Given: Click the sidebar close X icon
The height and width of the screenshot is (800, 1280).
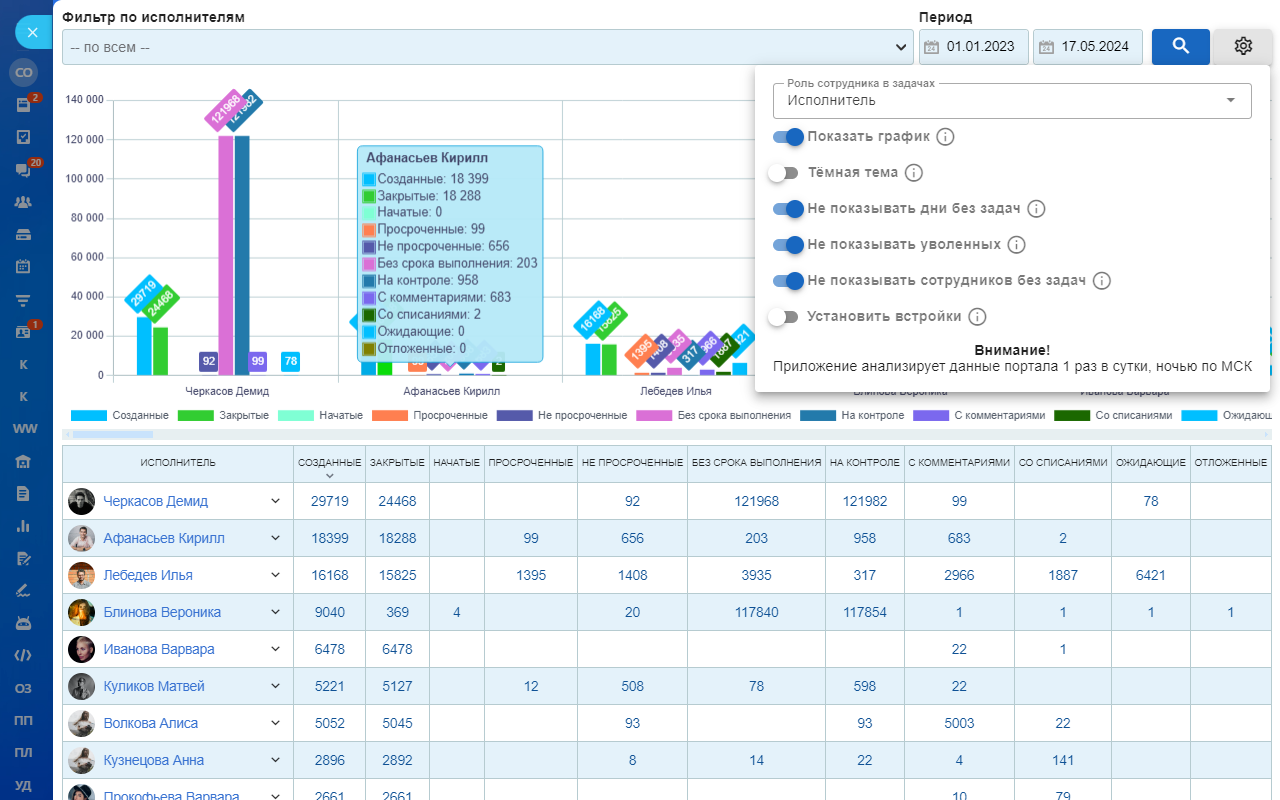Looking at the screenshot, I should click(x=32, y=32).
